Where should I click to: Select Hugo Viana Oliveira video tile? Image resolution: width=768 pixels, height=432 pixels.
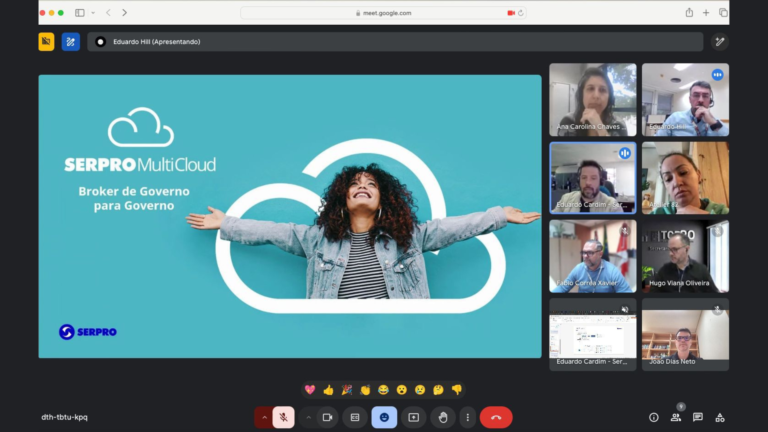click(685, 256)
